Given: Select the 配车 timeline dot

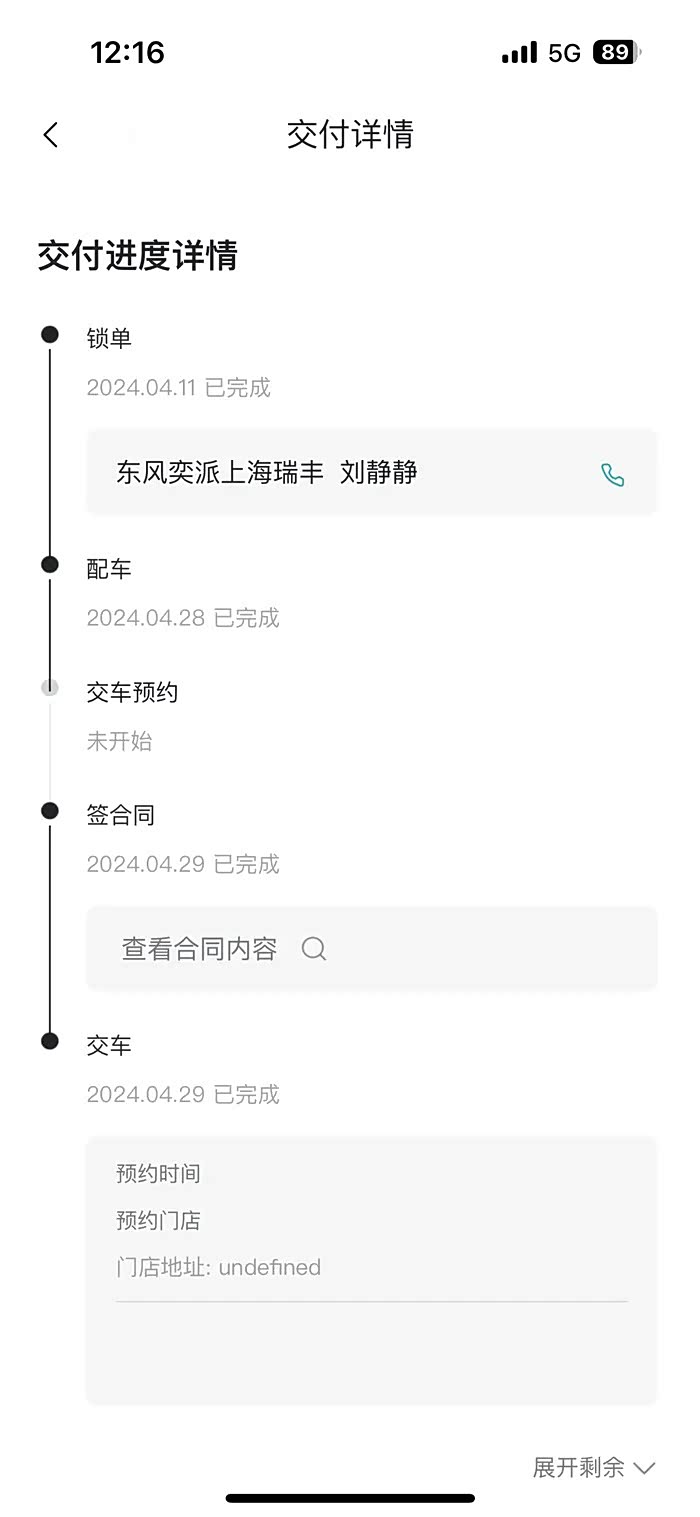Looking at the screenshot, I should coord(50,565).
